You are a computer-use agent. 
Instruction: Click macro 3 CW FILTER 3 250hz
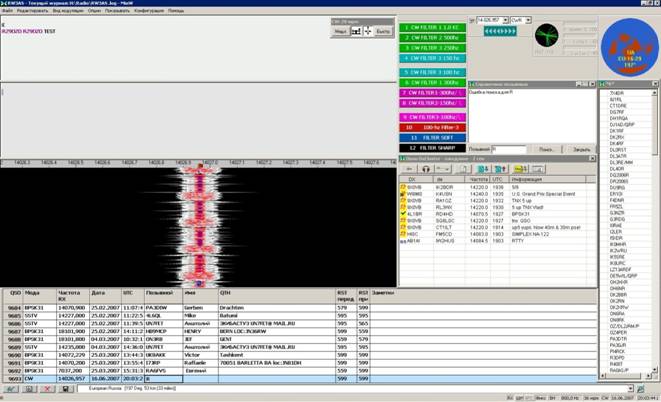(433, 48)
